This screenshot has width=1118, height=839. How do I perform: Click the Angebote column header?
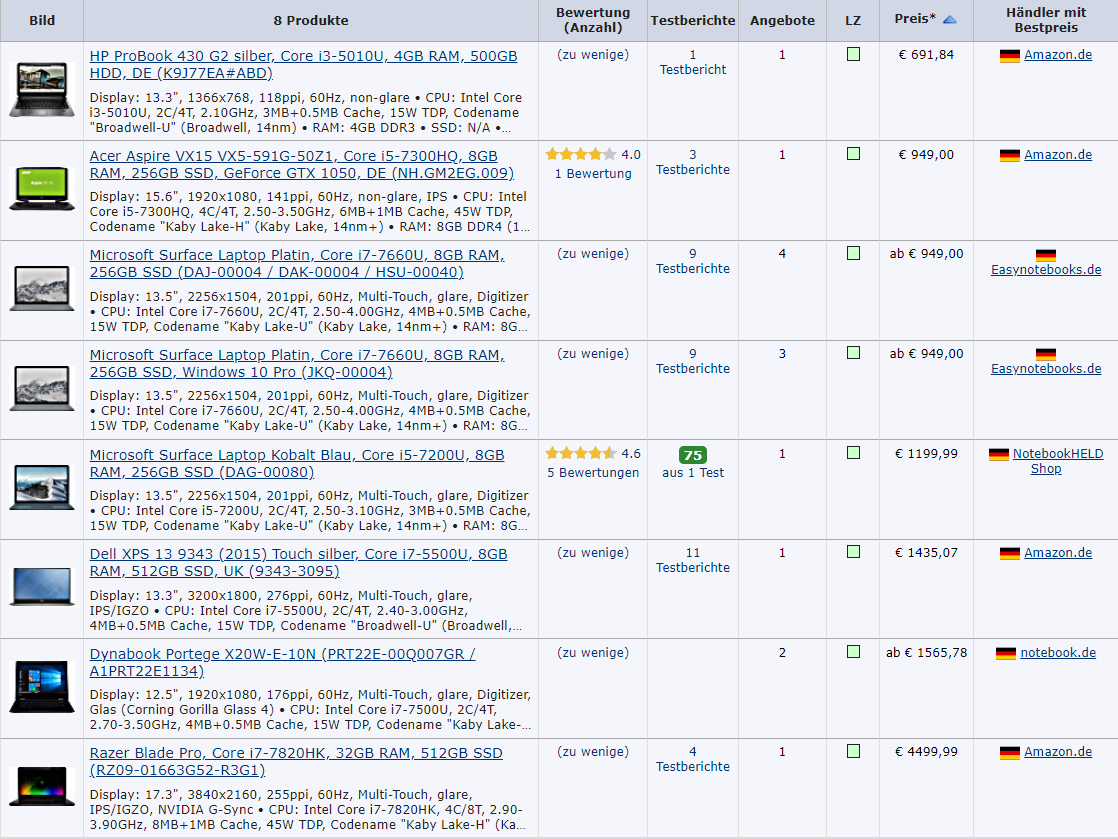pyautogui.click(x=782, y=20)
